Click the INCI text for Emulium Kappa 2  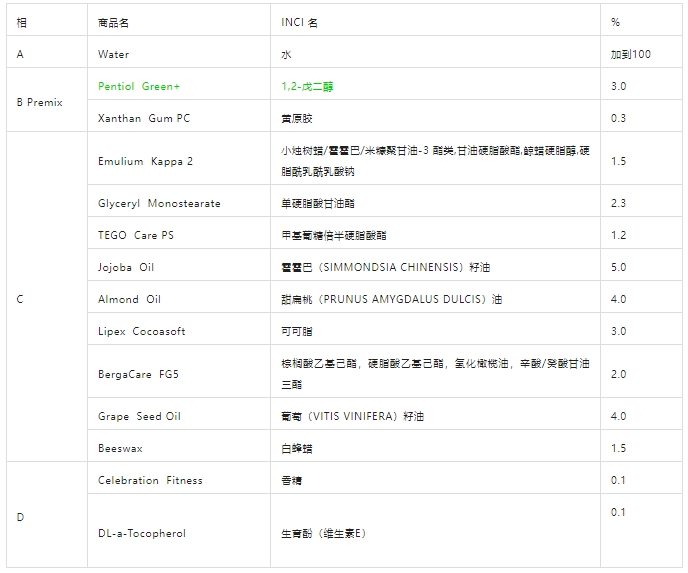pos(435,161)
